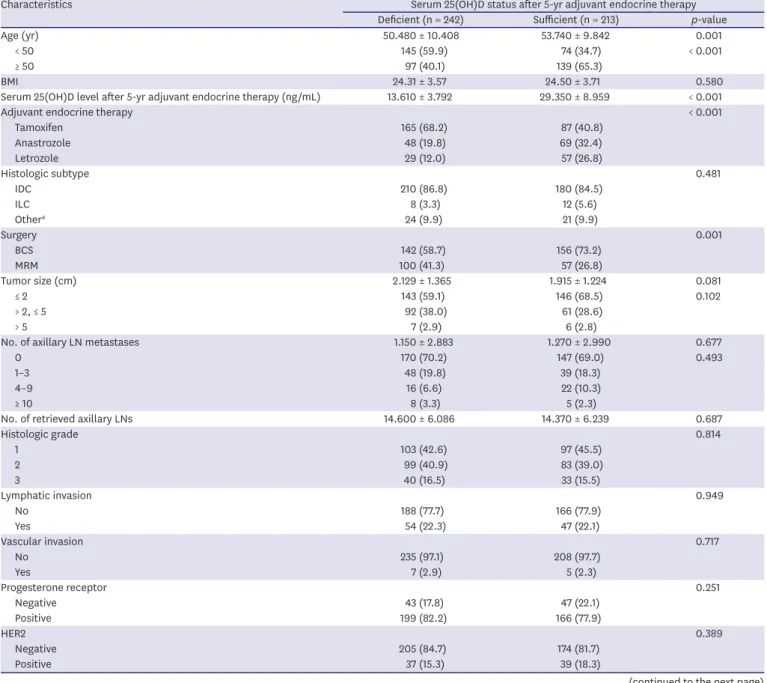Select the value '14.600 ± 6.086'
Image resolution: width=767 pixels, height=683 pixels.
coord(419,419)
